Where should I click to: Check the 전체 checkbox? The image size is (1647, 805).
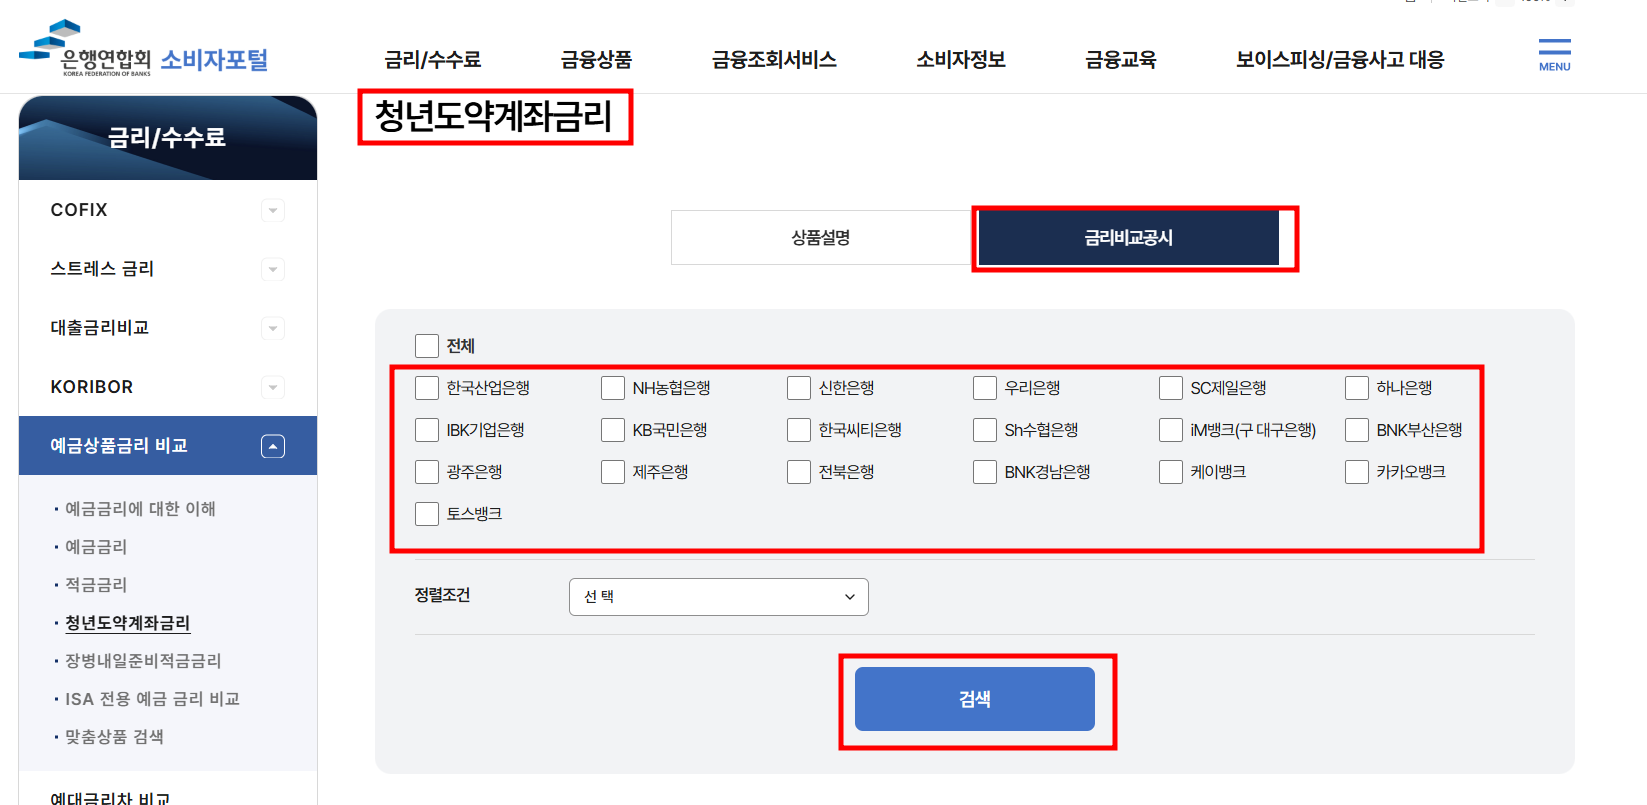427,346
